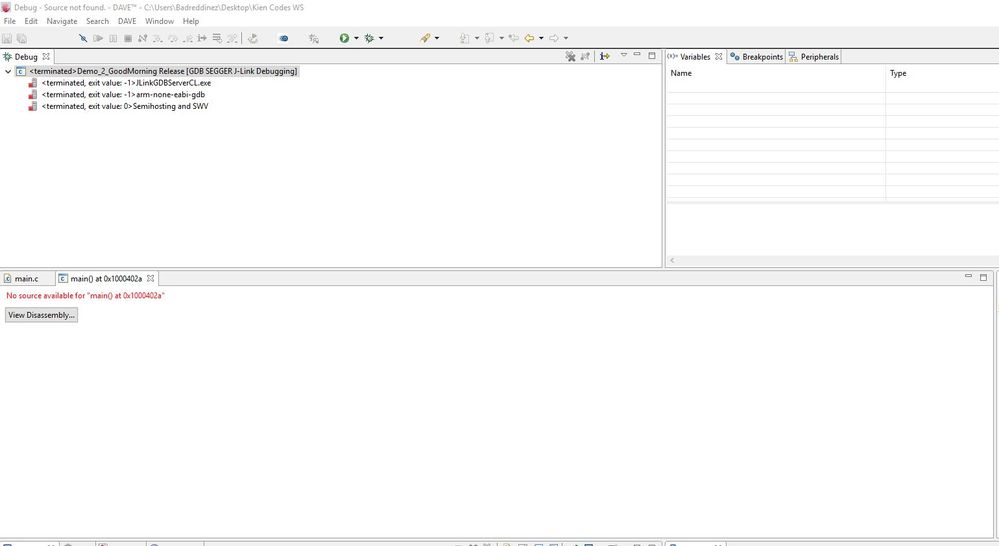Open the Navigate menu
Image resolution: width=999 pixels, height=546 pixels.
62,21
